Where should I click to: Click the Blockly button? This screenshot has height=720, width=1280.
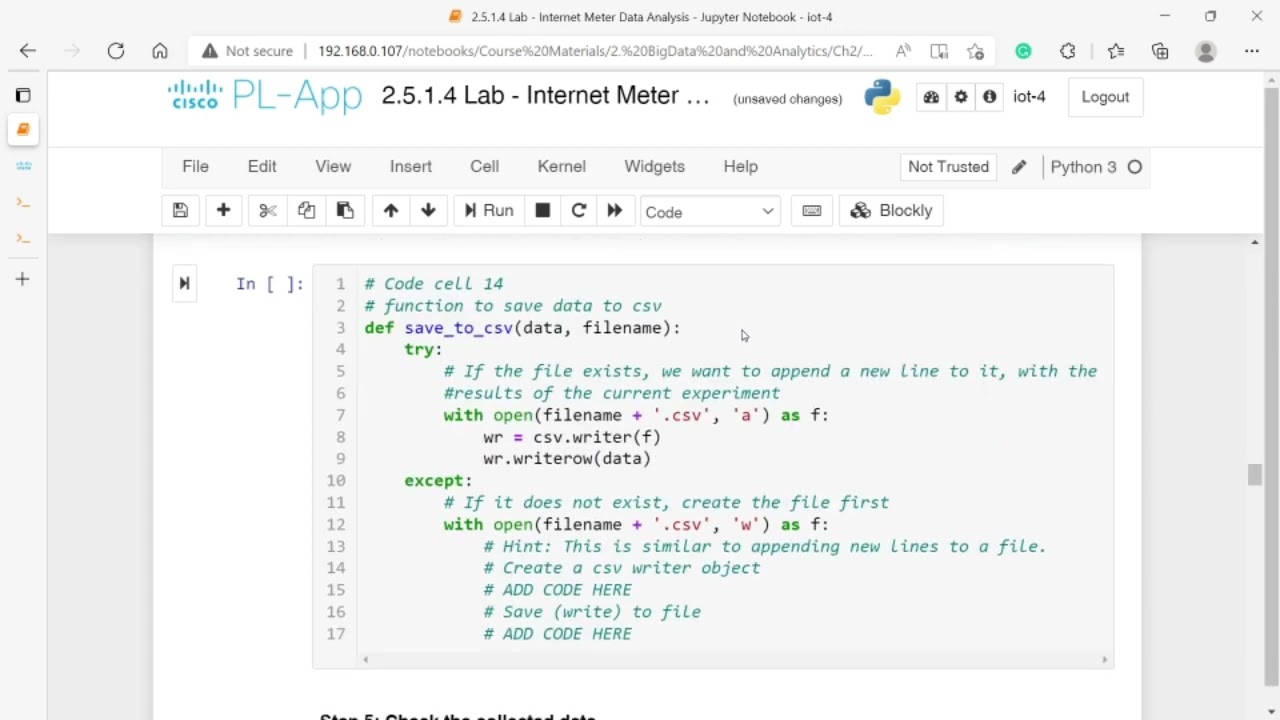[891, 211]
